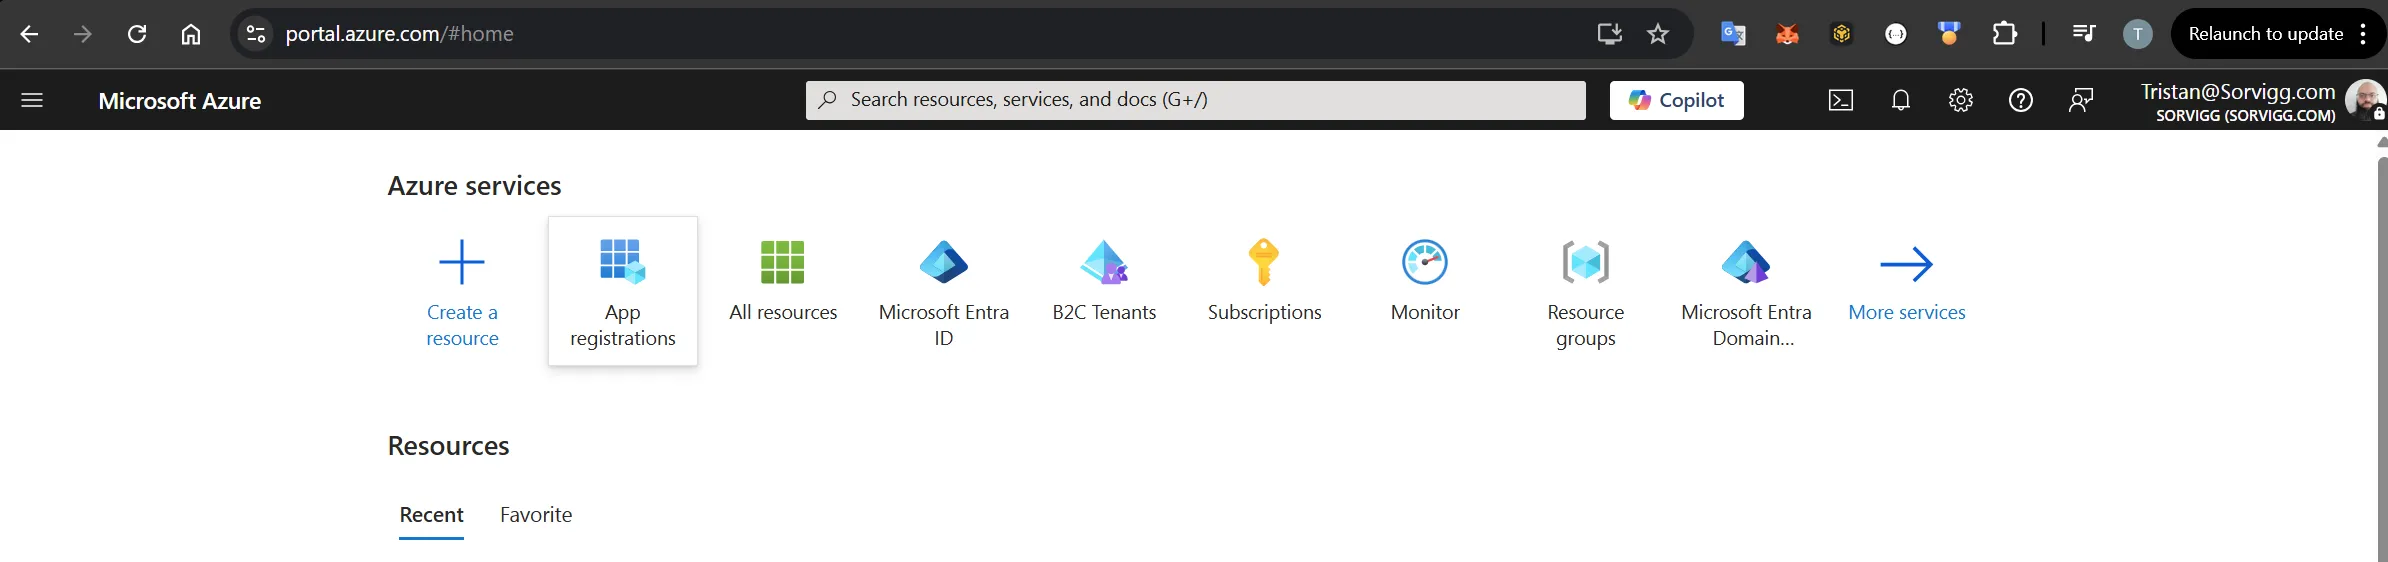Open MetaMask fox extension
Image resolution: width=2388 pixels, height=562 pixels.
coord(1787,34)
